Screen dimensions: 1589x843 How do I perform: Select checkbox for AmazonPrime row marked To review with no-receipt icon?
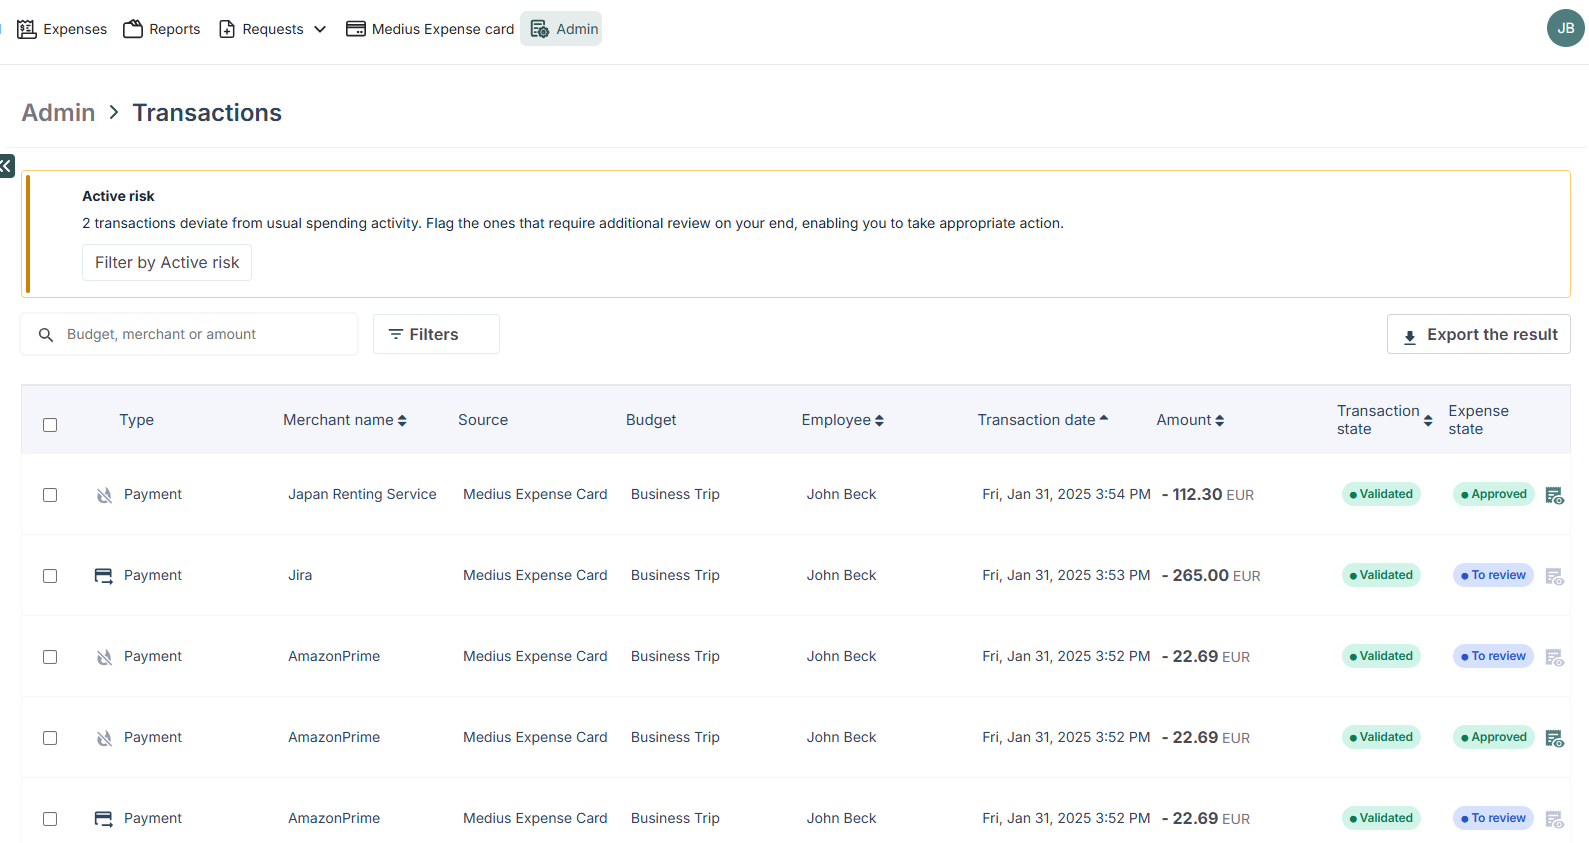[x=50, y=657]
